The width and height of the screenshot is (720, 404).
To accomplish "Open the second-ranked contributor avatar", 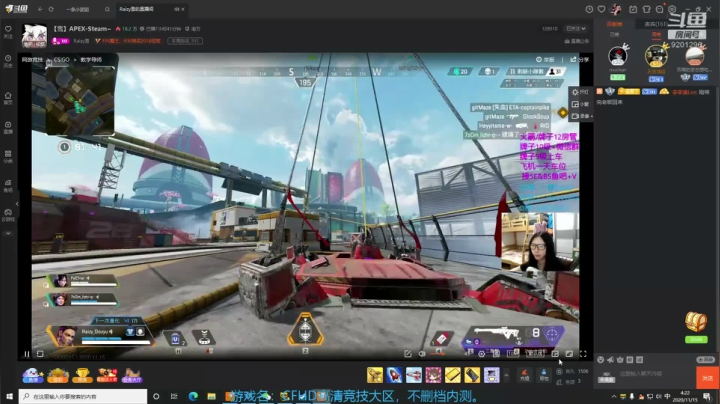I will tap(618, 56).
